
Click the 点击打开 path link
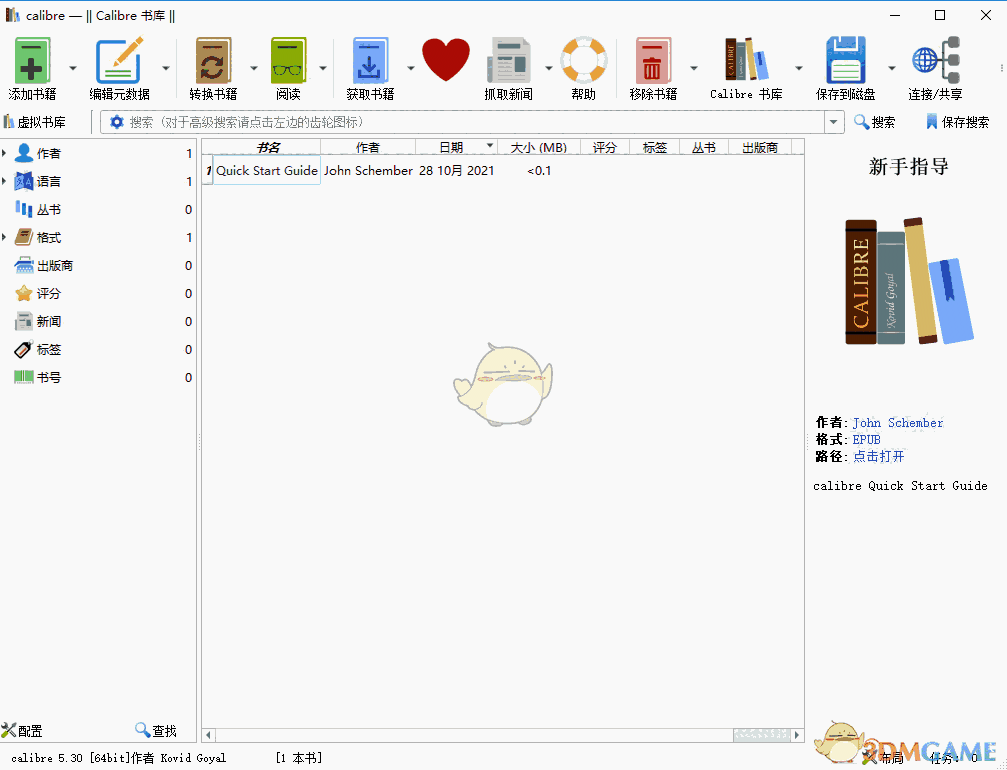click(x=878, y=456)
